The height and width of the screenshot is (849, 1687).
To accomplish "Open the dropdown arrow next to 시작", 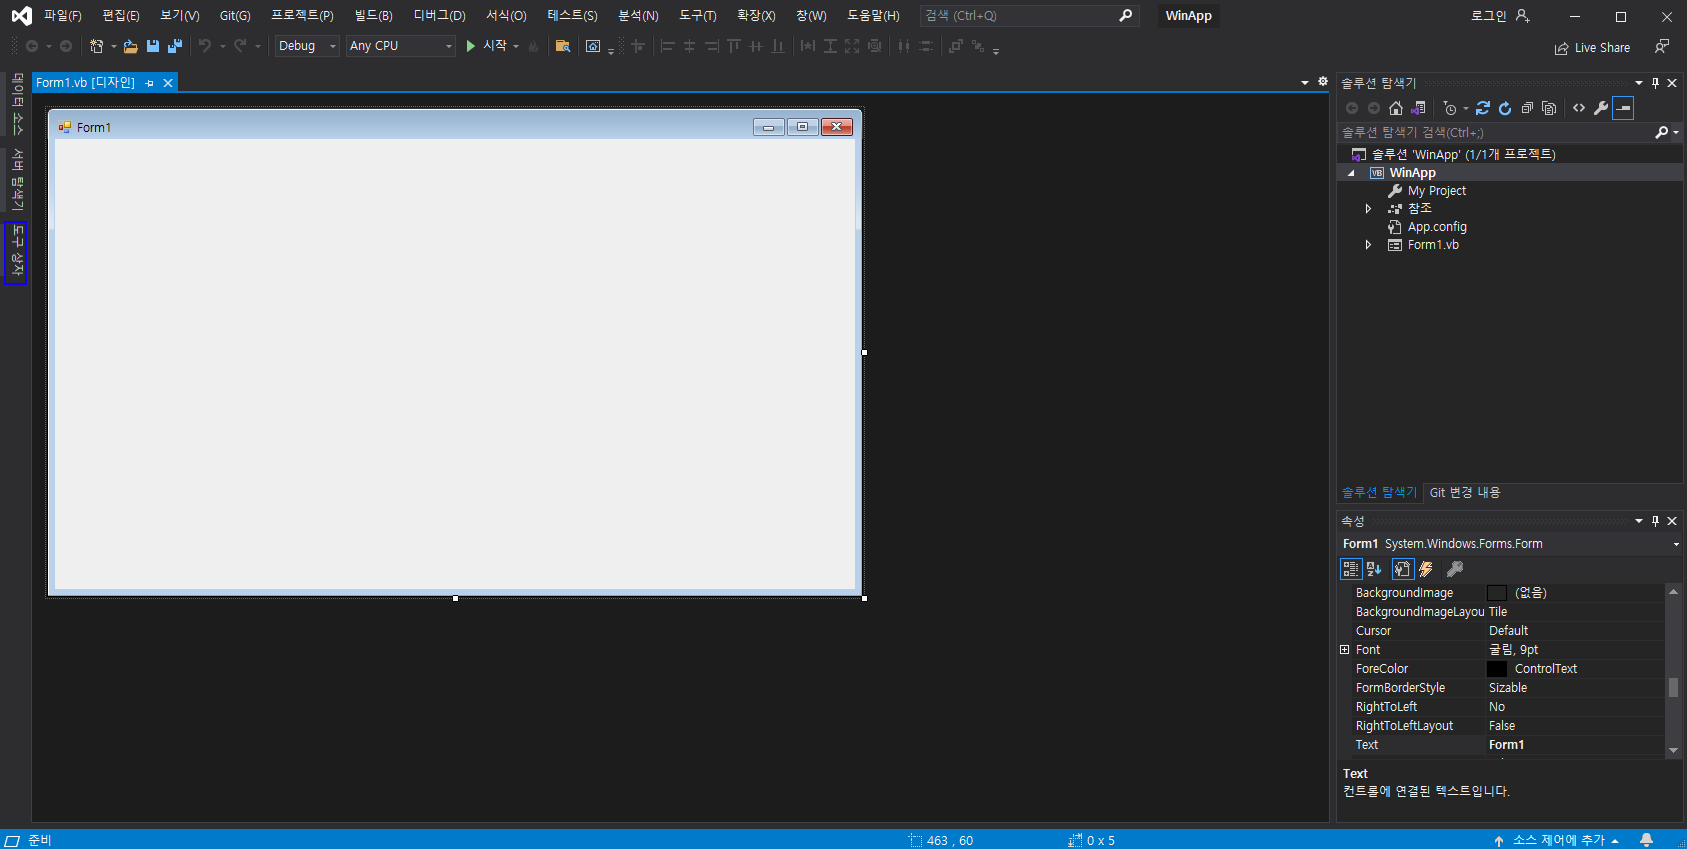I will click(516, 46).
